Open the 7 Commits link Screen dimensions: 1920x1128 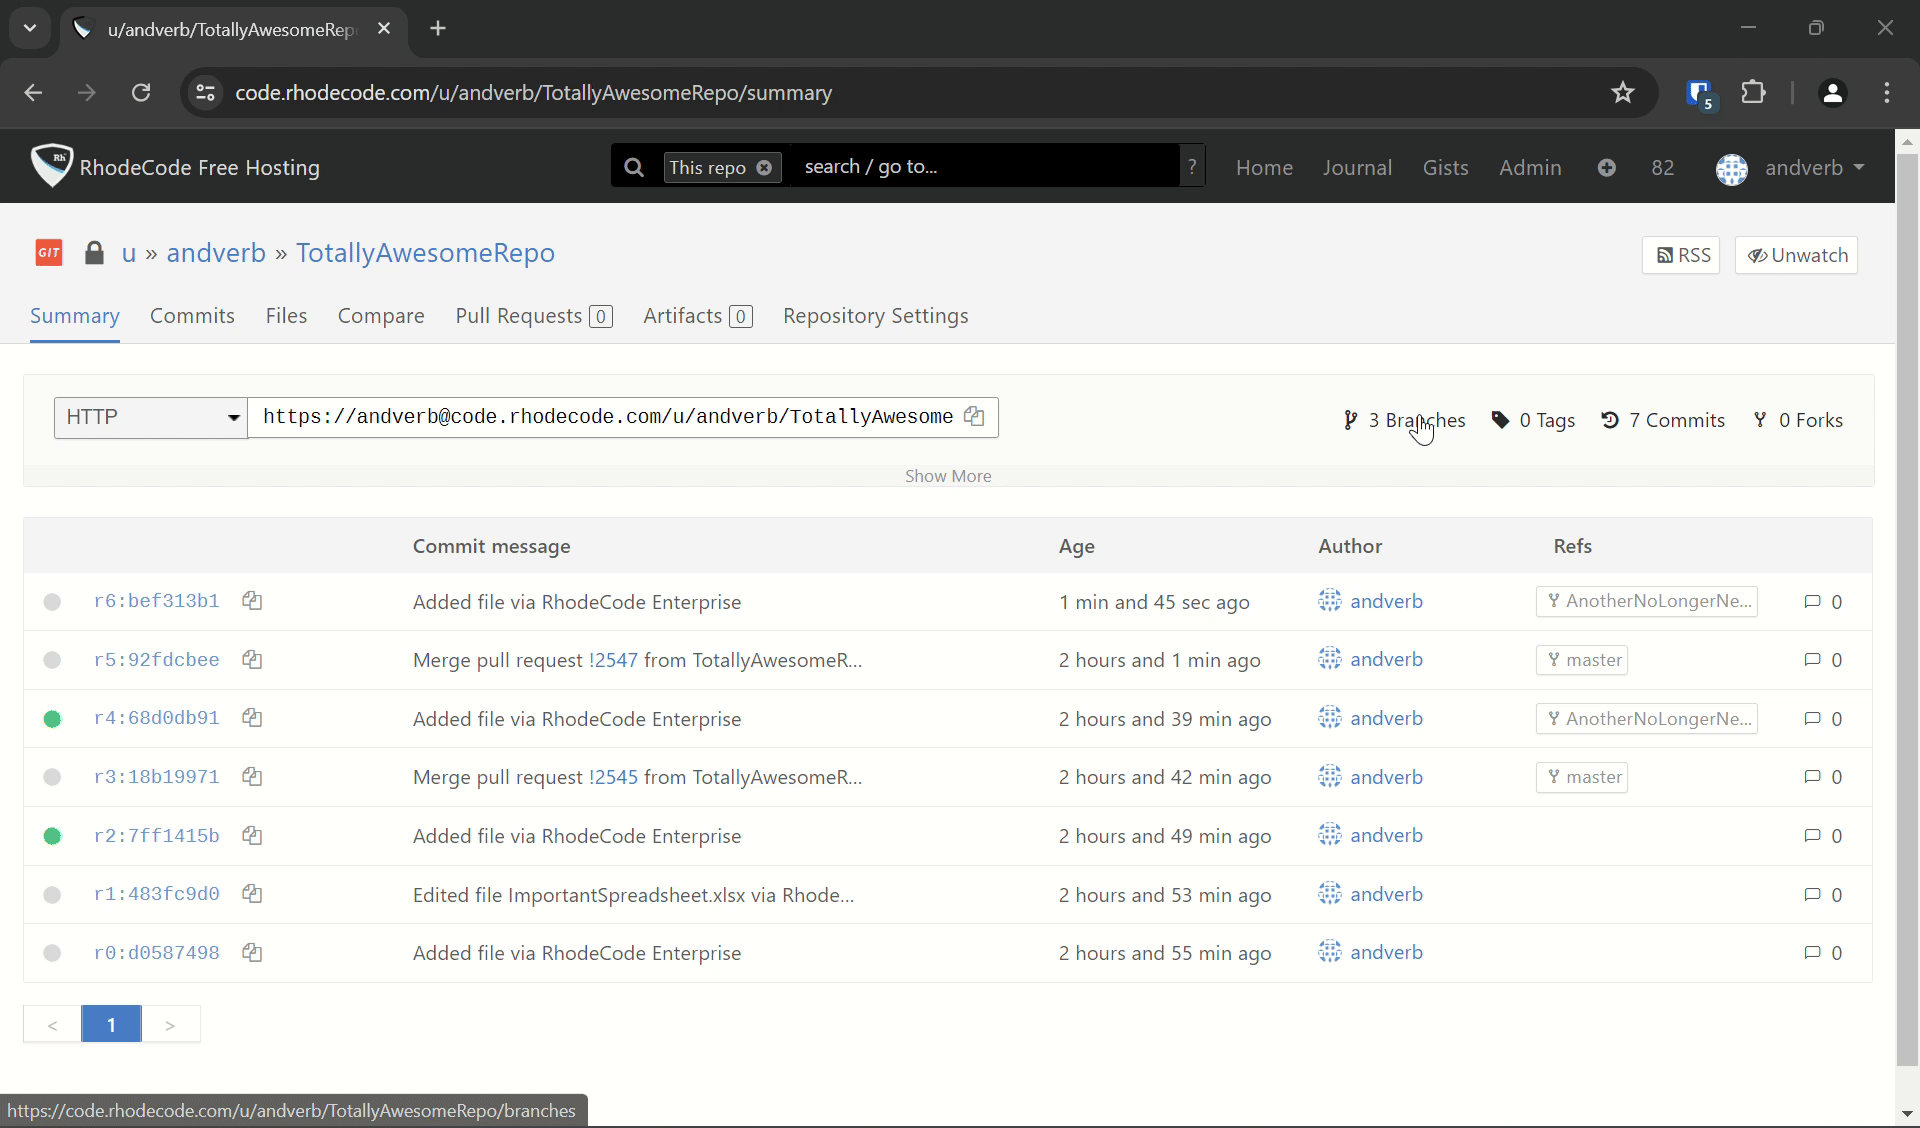1663,420
